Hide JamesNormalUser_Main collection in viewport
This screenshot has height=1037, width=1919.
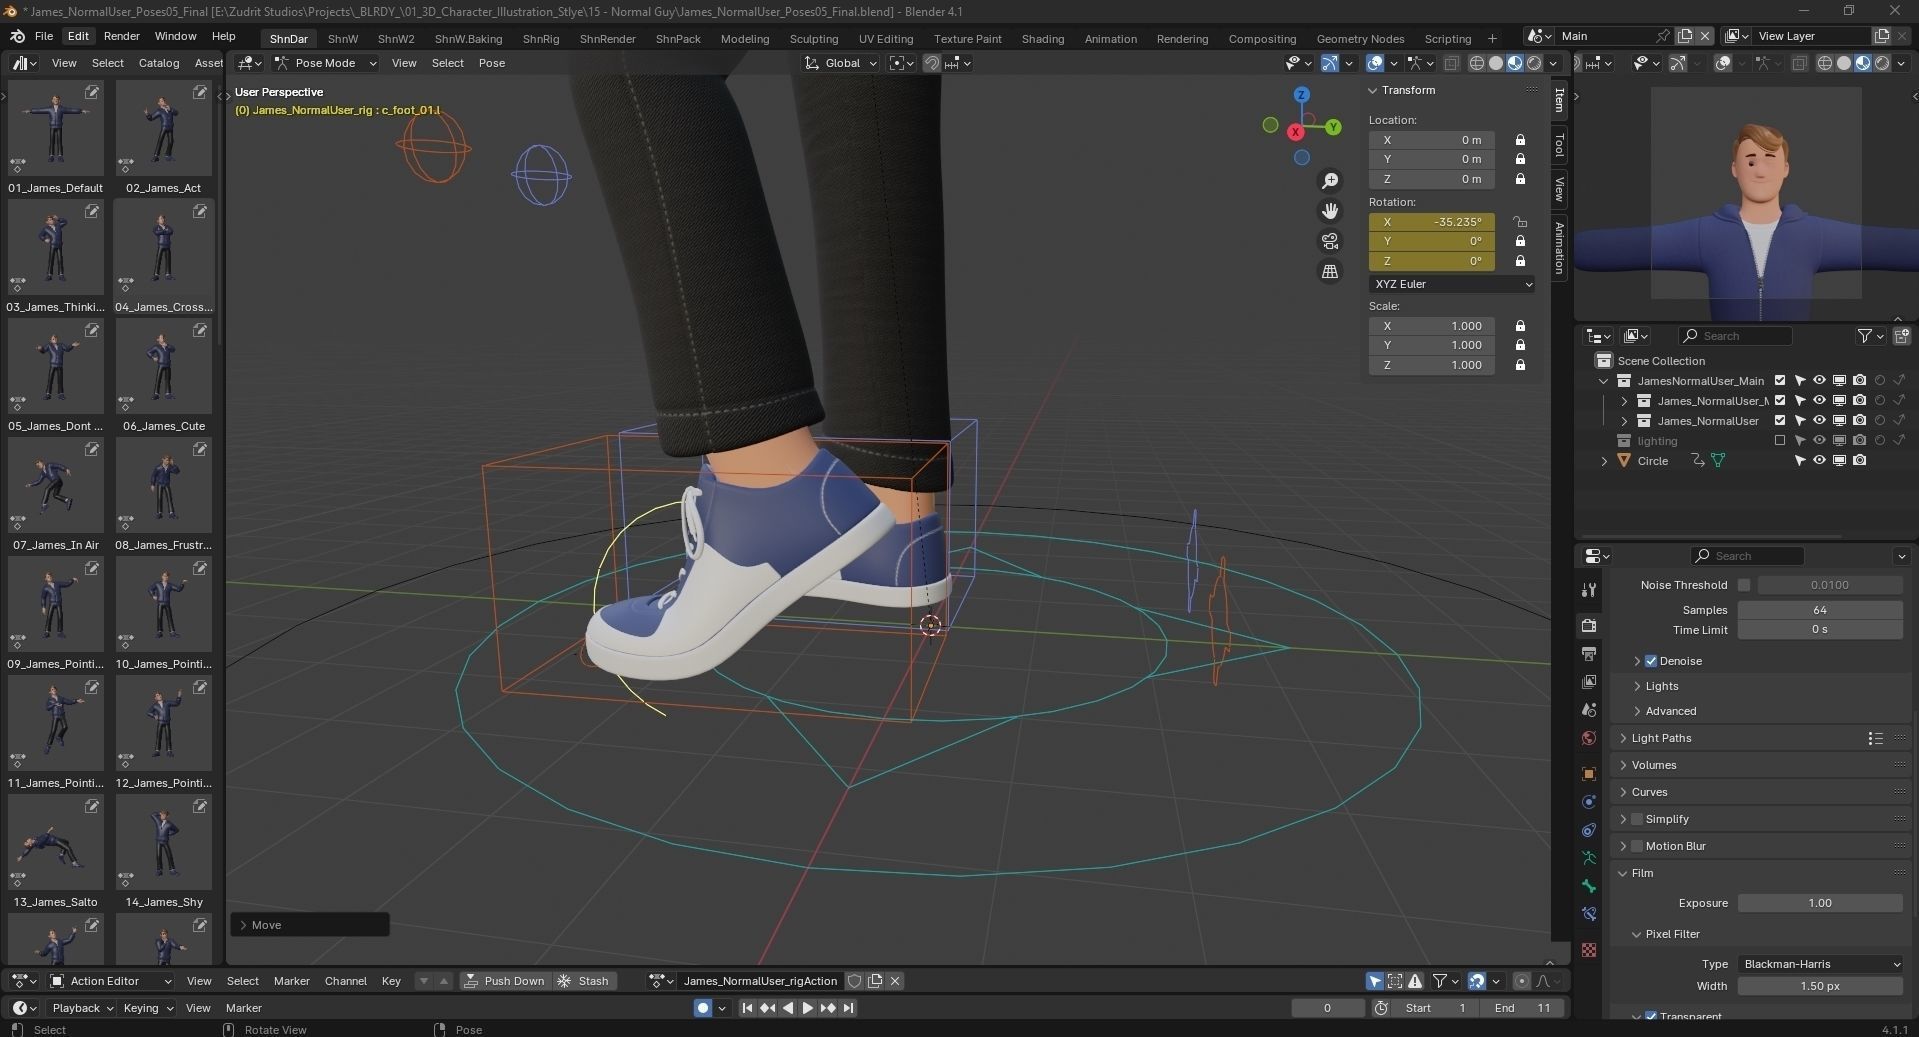click(1819, 381)
